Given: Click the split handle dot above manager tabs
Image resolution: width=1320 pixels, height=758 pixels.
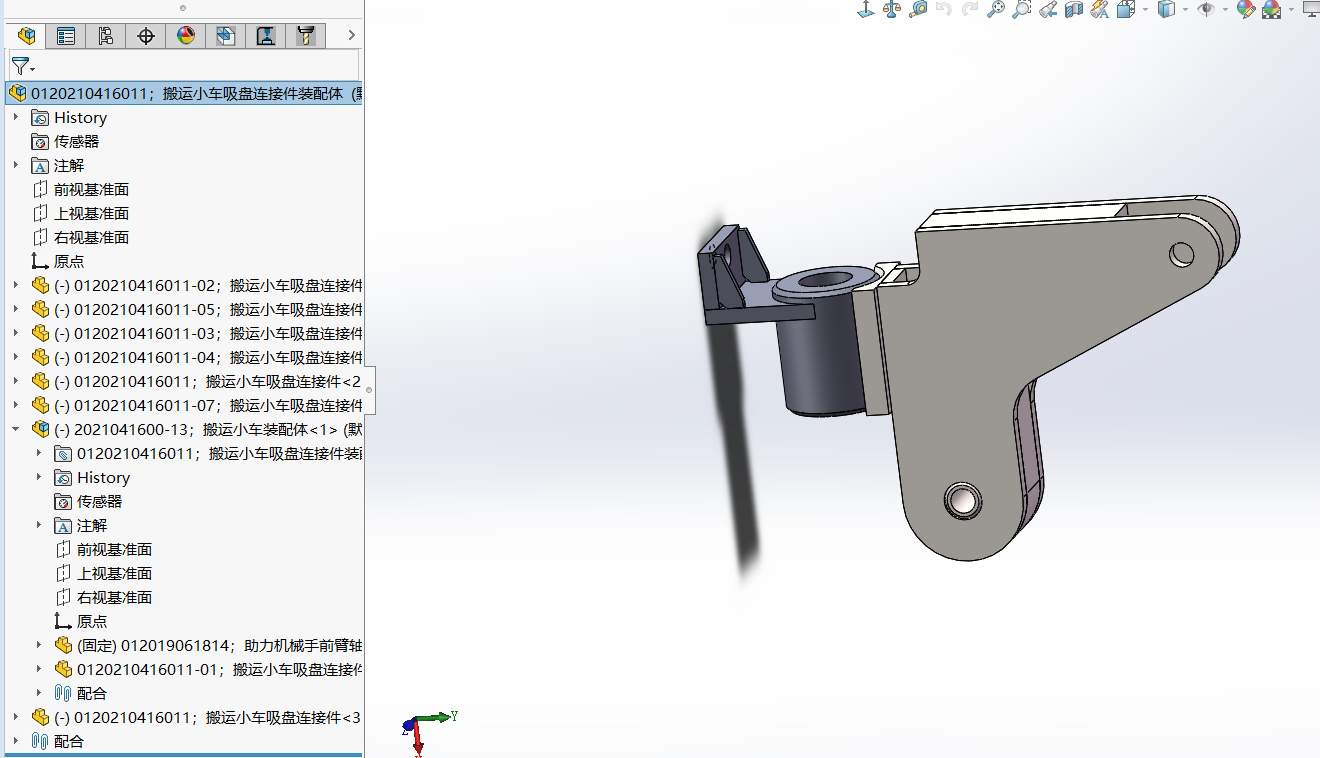Looking at the screenshot, I should (x=182, y=7).
